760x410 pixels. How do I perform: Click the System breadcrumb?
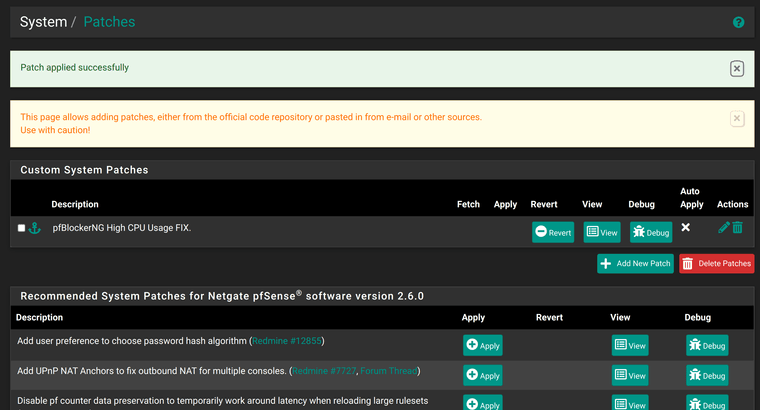[43, 22]
